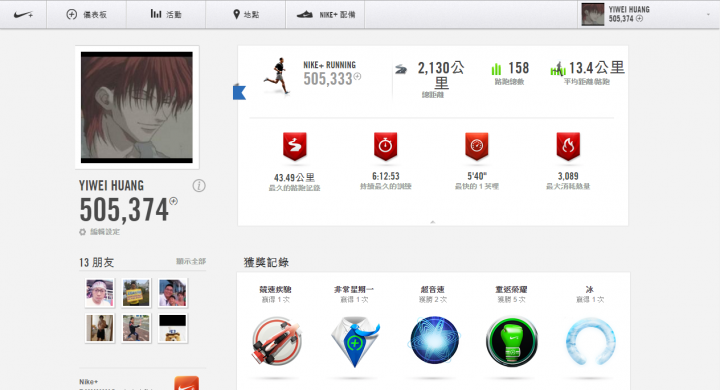Click the NikeFuel plus icon beside 505,374 in nav
The width and height of the screenshot is (720, 390).
[639, 19]
